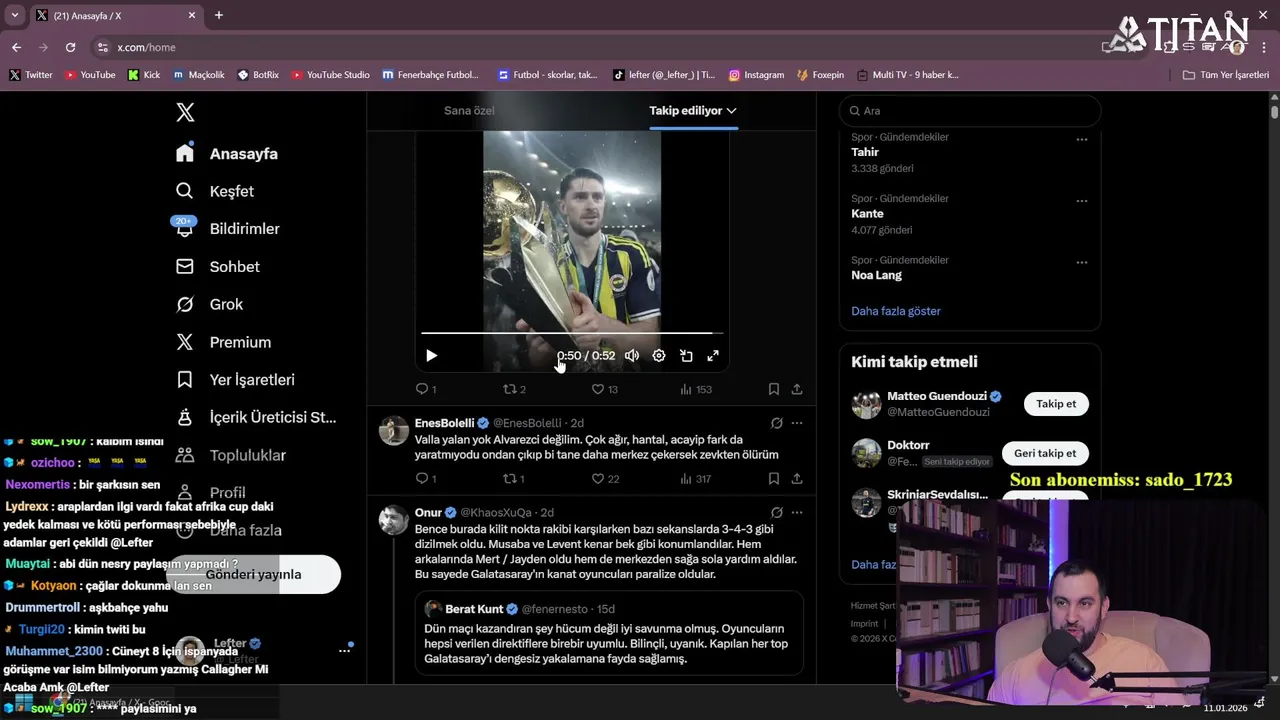Open more options on EnesBolelli post
1280x720 pixels.
tap(797, 423)
